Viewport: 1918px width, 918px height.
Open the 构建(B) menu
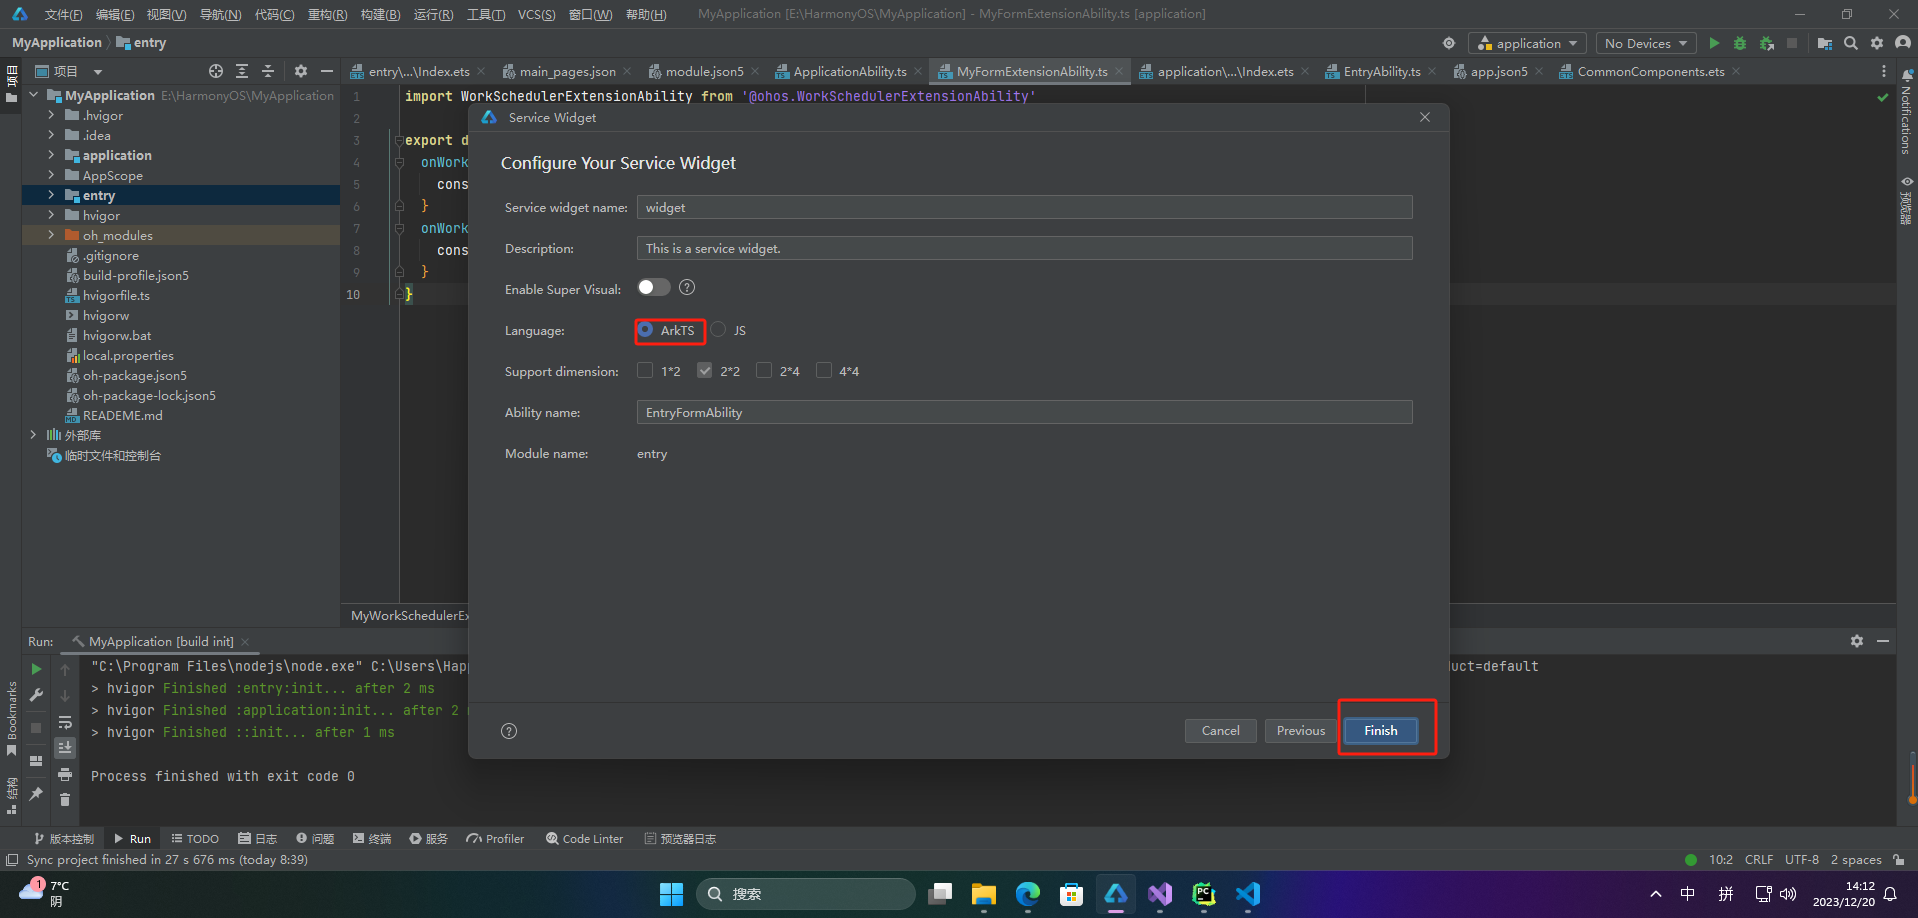[x=380, y=14]
